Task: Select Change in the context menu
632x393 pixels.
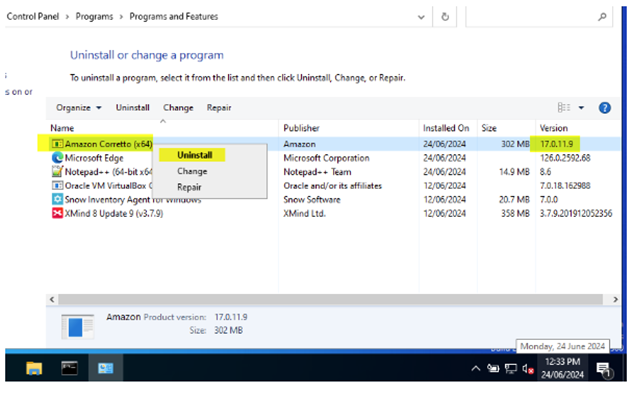Action: [192, 171]
